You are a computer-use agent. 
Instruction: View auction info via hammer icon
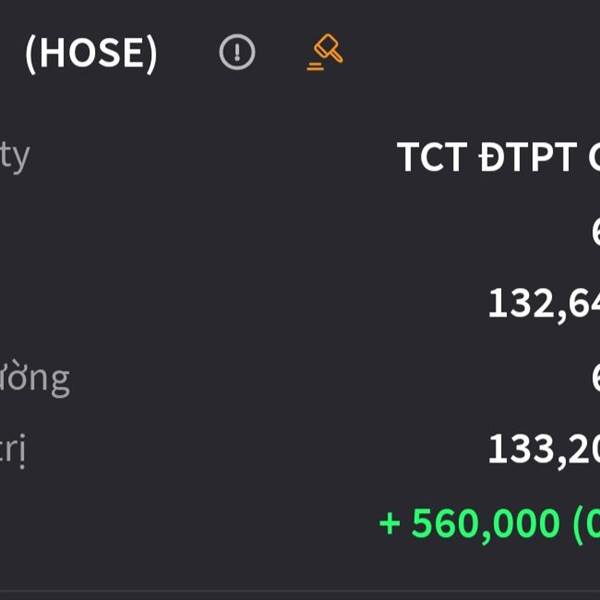click(325, 52)
